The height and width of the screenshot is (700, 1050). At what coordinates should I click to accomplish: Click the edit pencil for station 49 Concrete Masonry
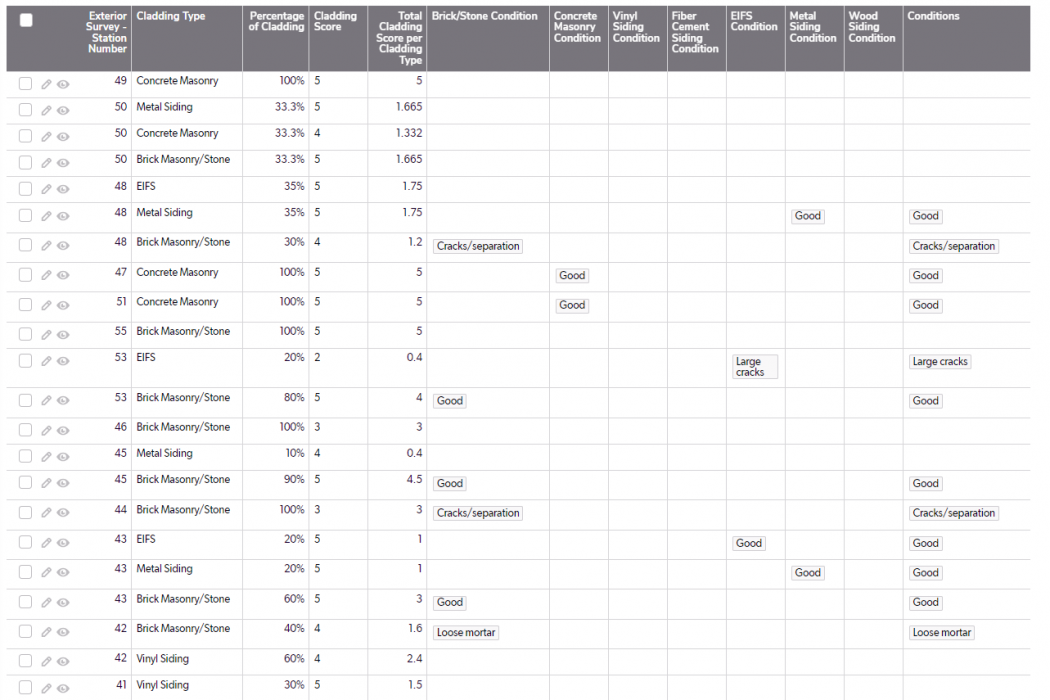click(46, 84)
